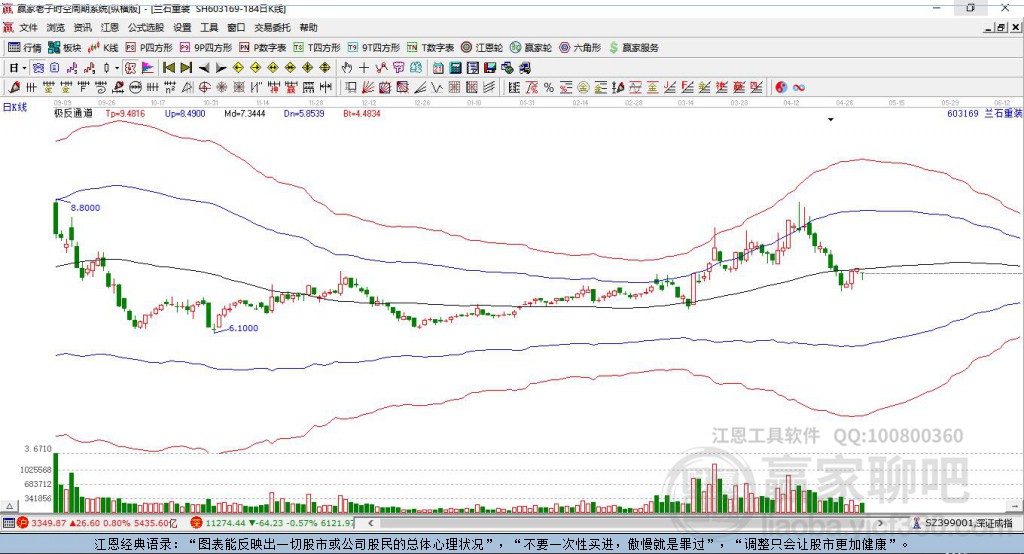Image resolution: width=1024 pixels, height=554 pixels.
Task: Switch to the K线 candlestick chart
Action: click(103, 48)
